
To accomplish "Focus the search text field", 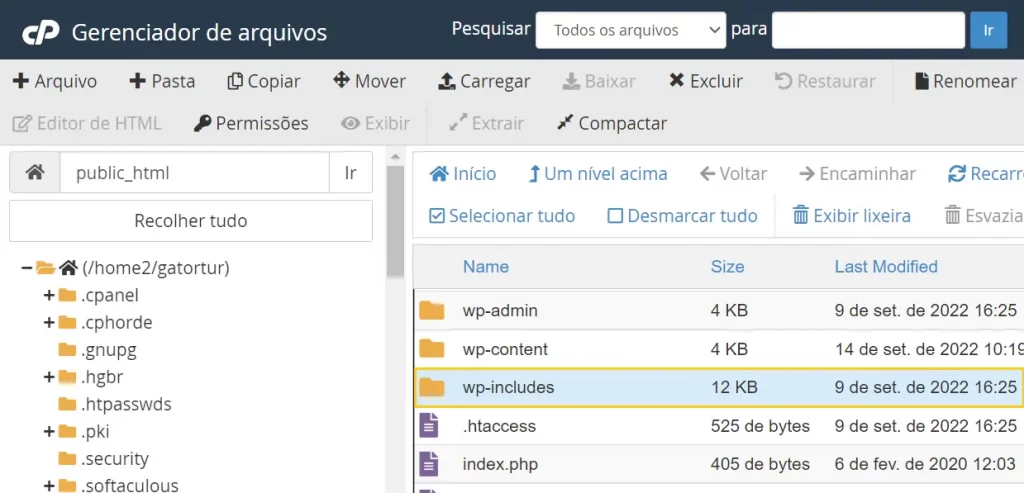I will point(868,30).
